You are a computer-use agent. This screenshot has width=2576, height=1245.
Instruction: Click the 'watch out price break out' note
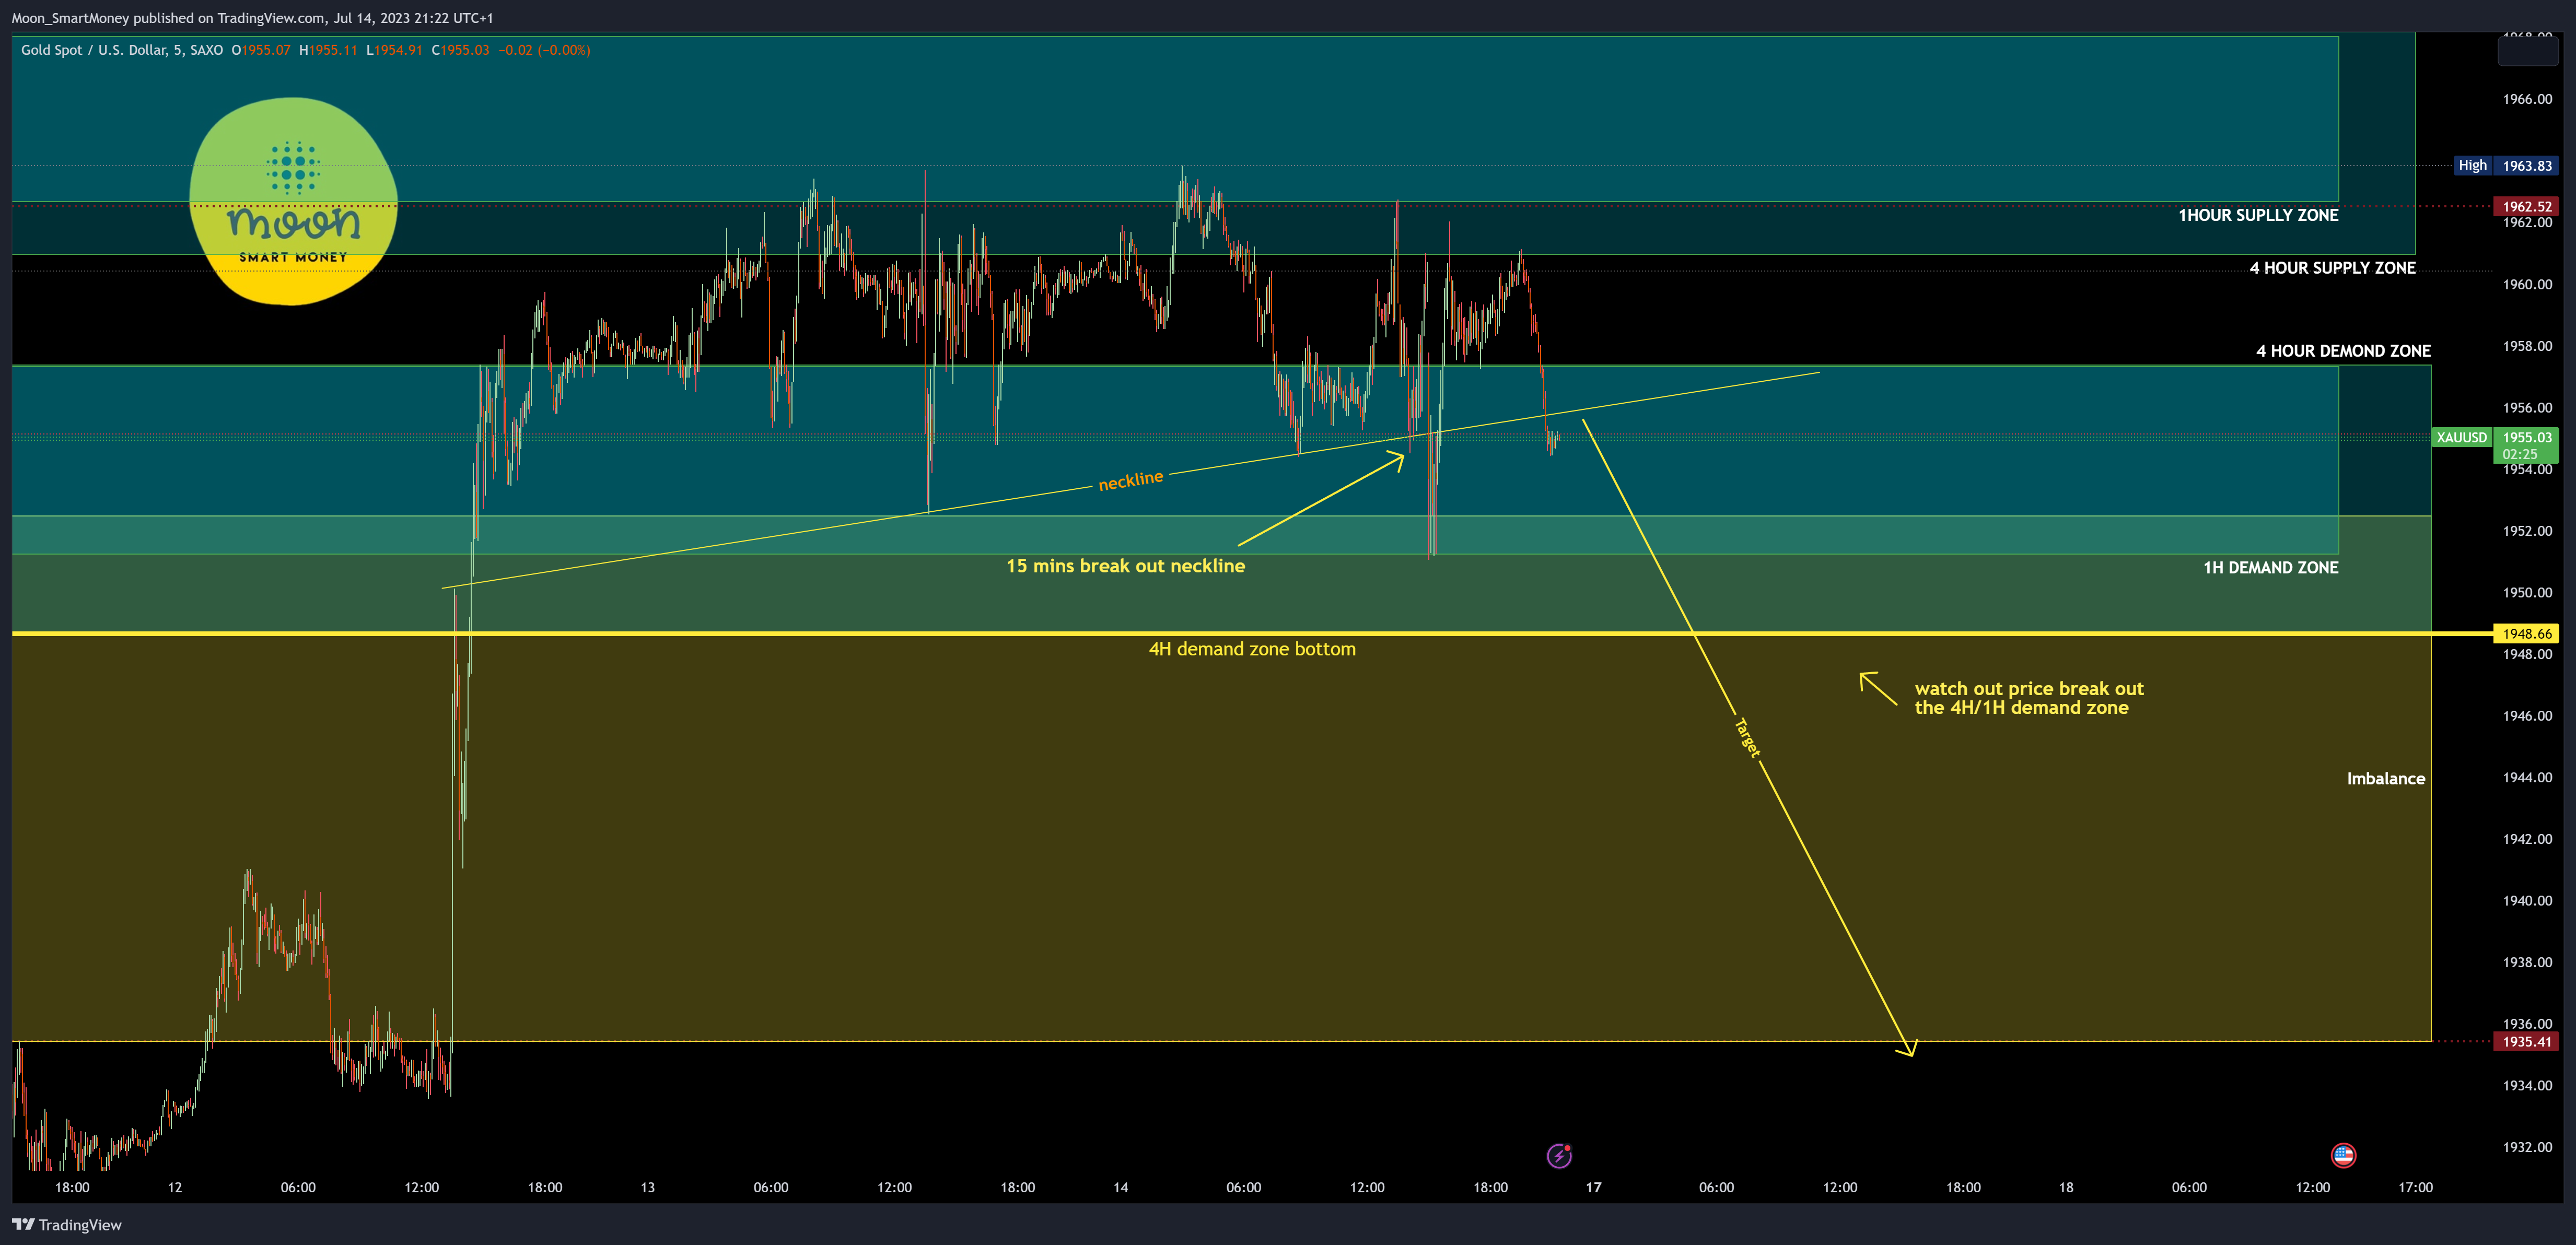click(2029, 698)
